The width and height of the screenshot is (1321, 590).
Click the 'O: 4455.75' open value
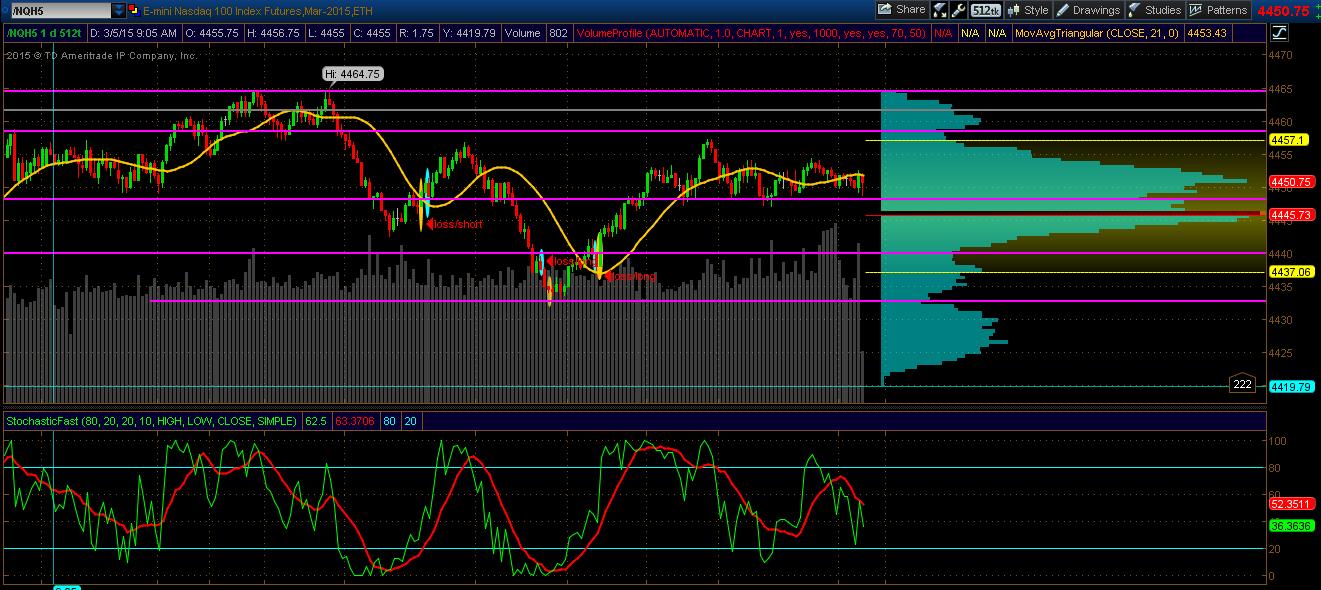[212, 33]
